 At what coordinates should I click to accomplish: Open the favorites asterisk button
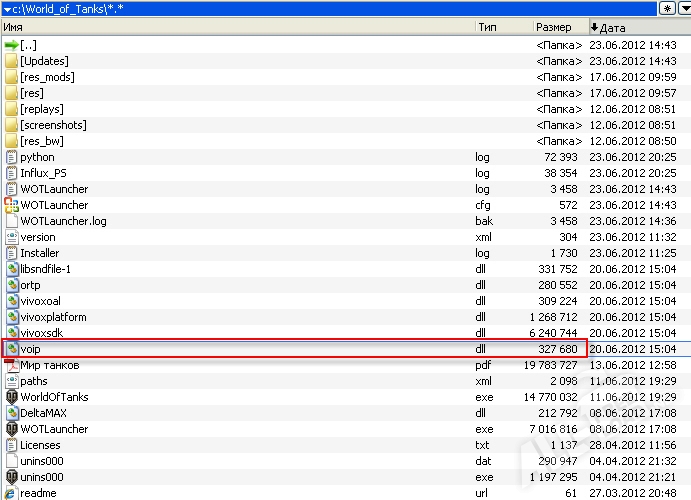pos(667,8)
